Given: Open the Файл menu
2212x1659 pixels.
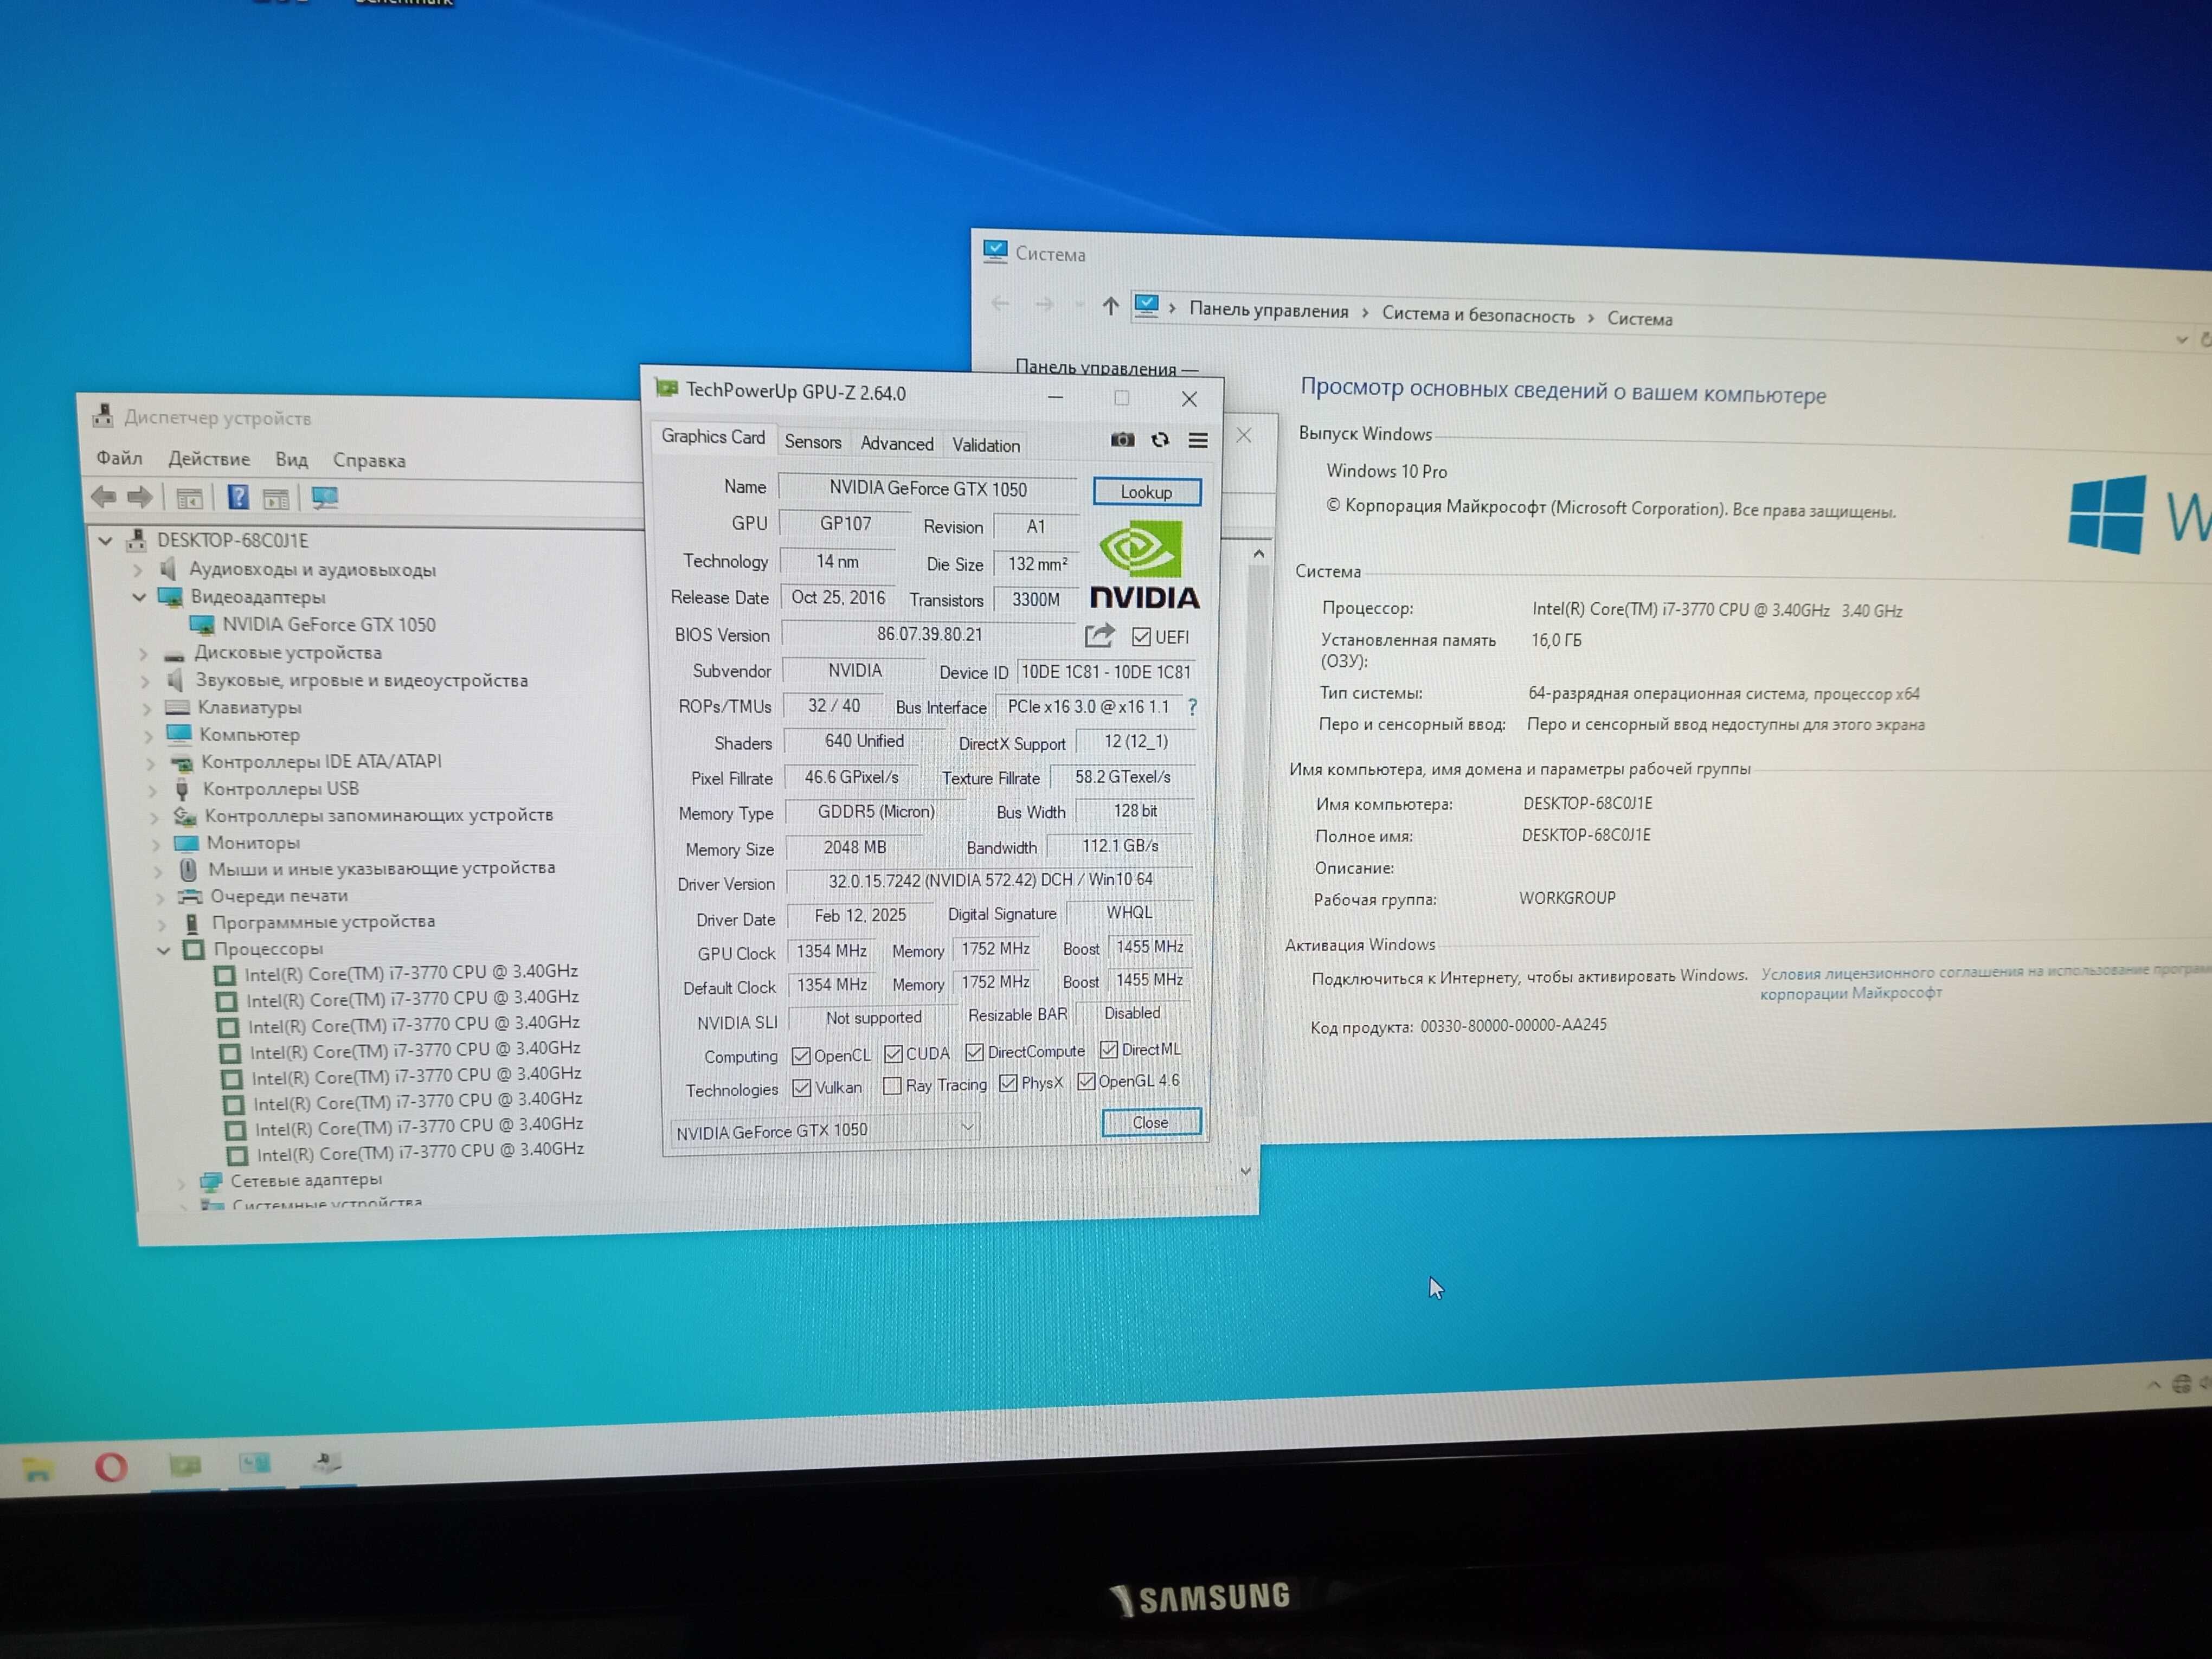Looking at the screenshot, I should pos(119,458).
